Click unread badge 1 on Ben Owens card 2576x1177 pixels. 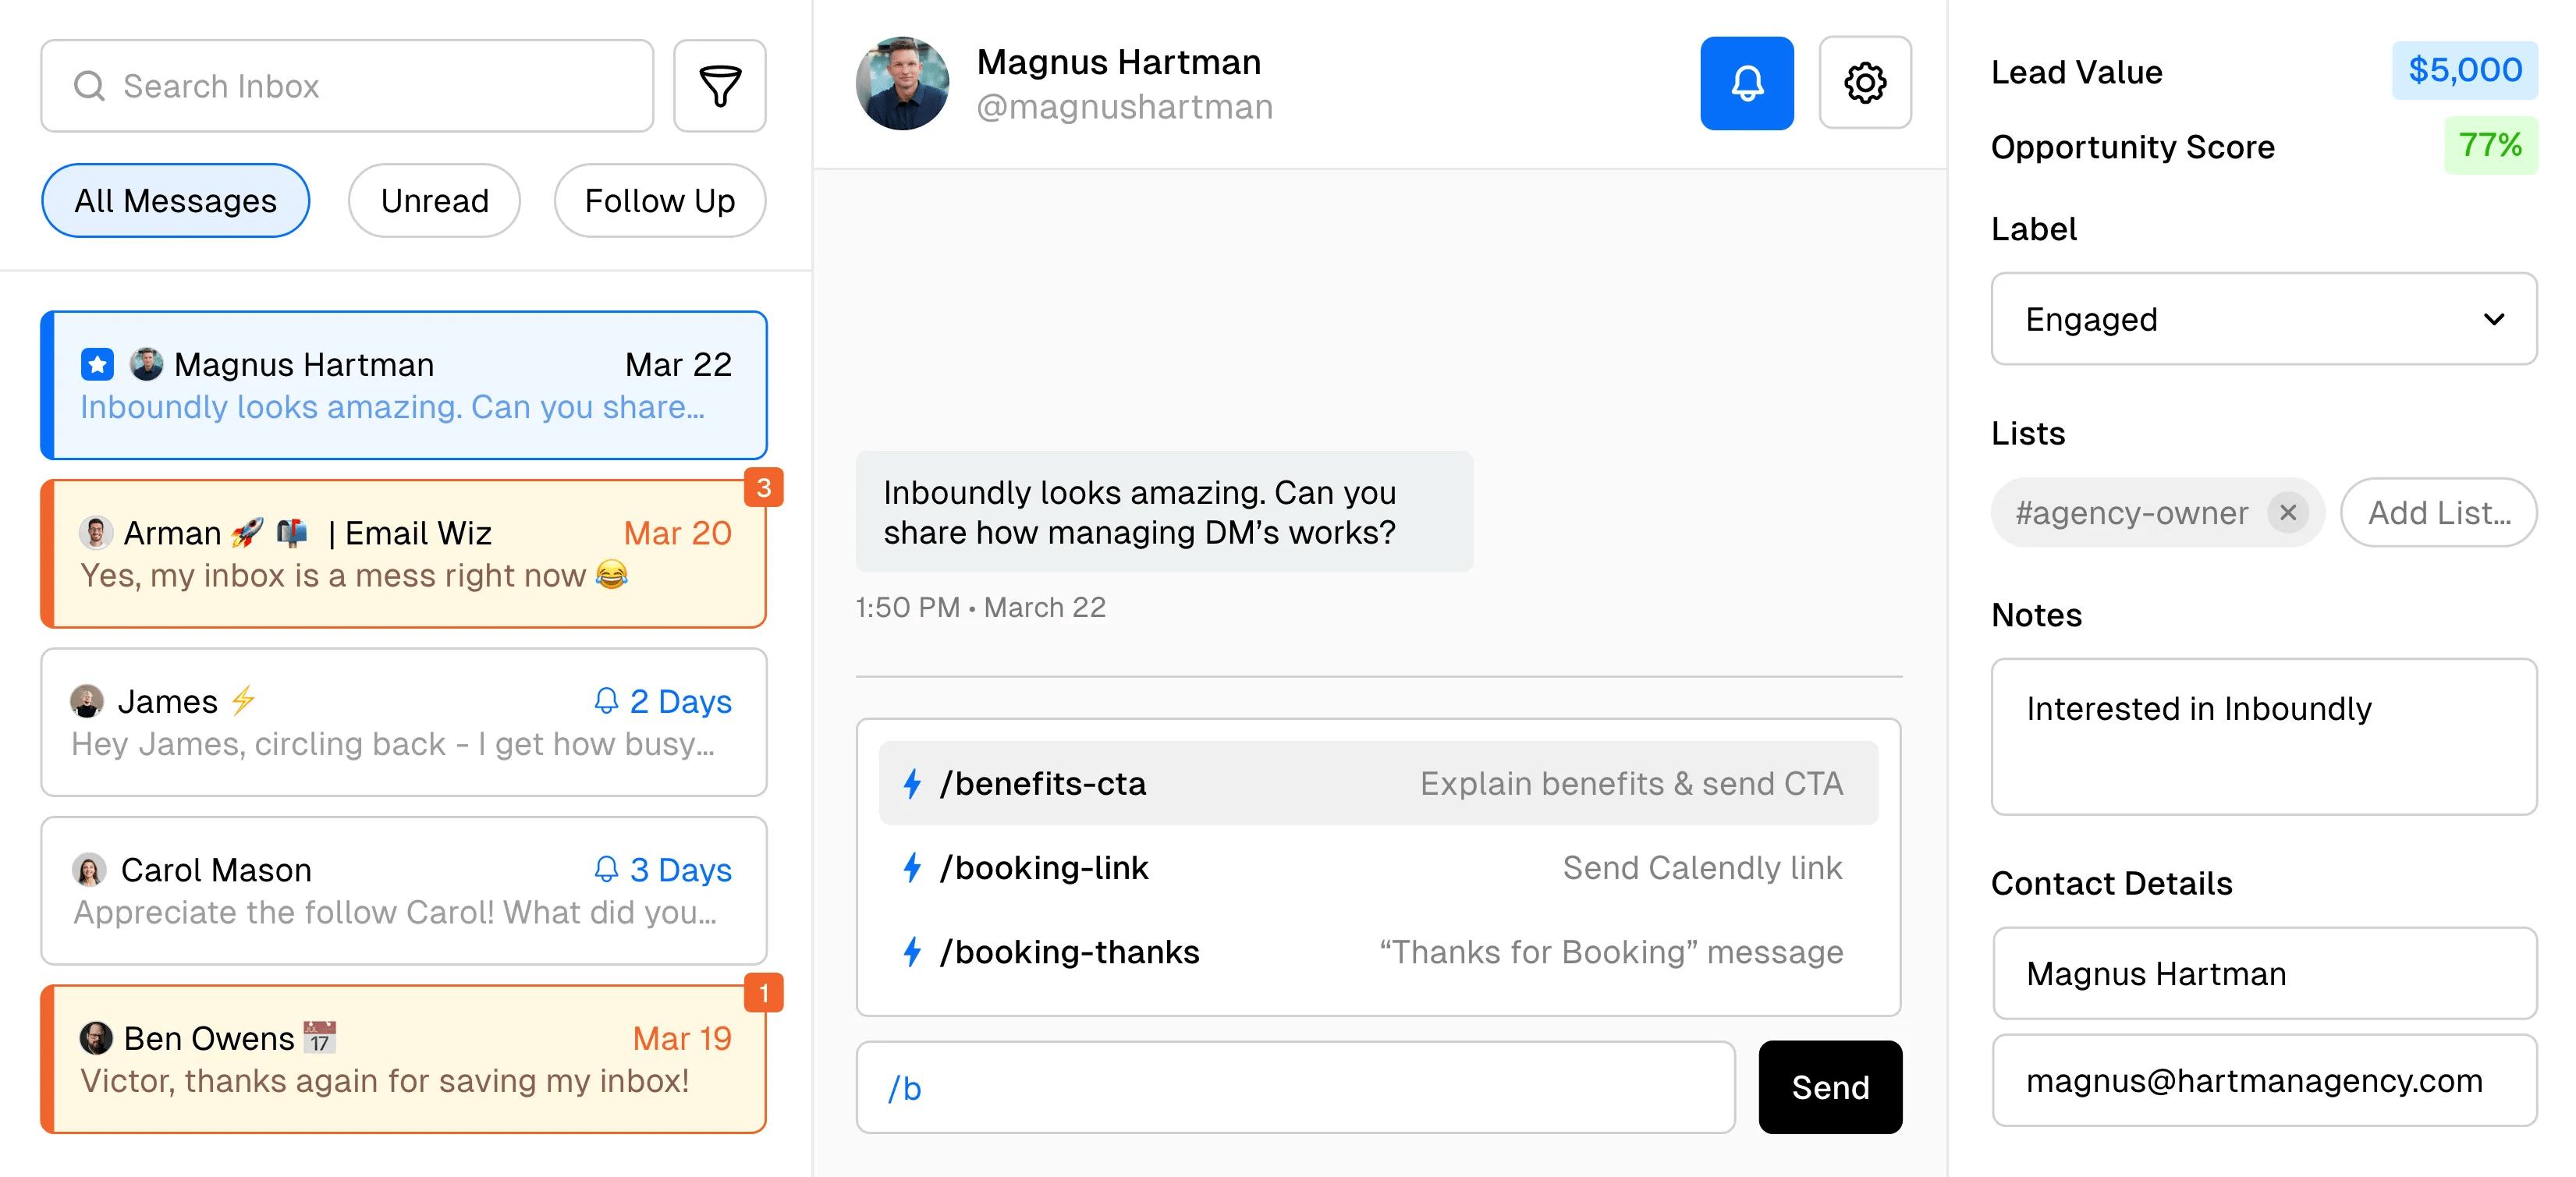tap(763, 993)
